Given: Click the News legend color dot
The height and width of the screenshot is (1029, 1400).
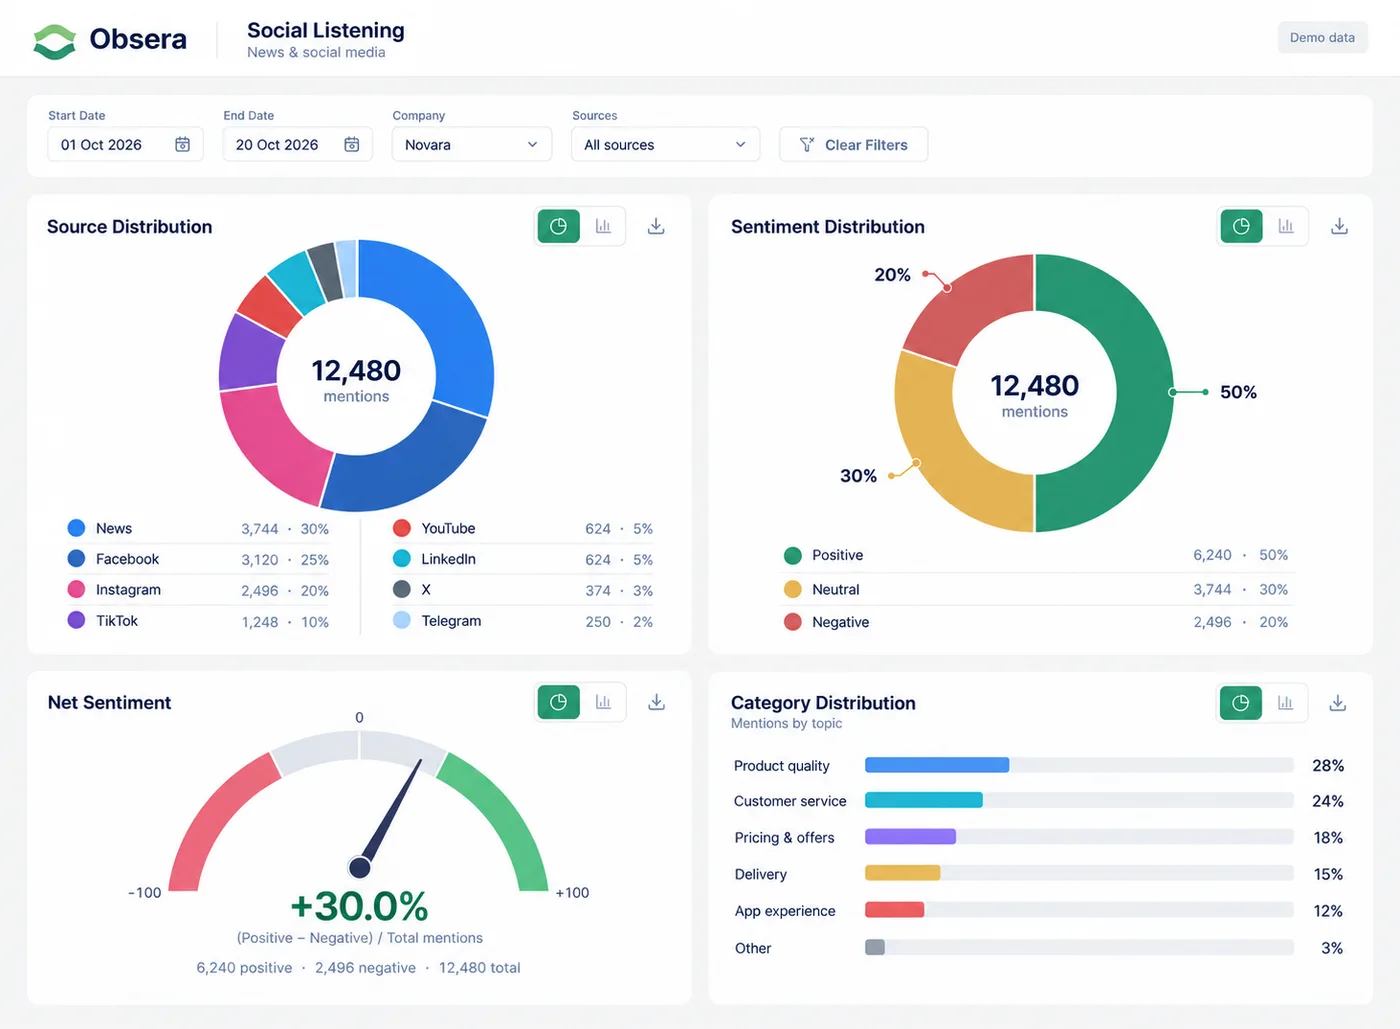Looking at the screenshot, I should pyautogui.click(x=76, y=528).
